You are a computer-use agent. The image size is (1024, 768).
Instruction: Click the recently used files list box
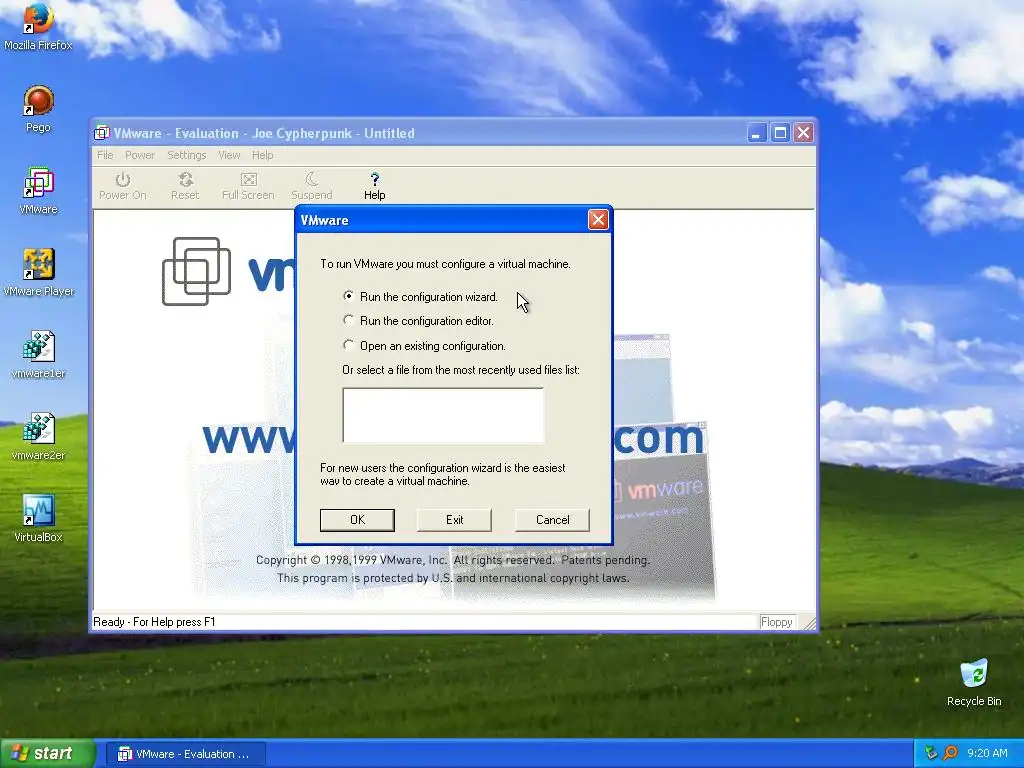point(443,415)
